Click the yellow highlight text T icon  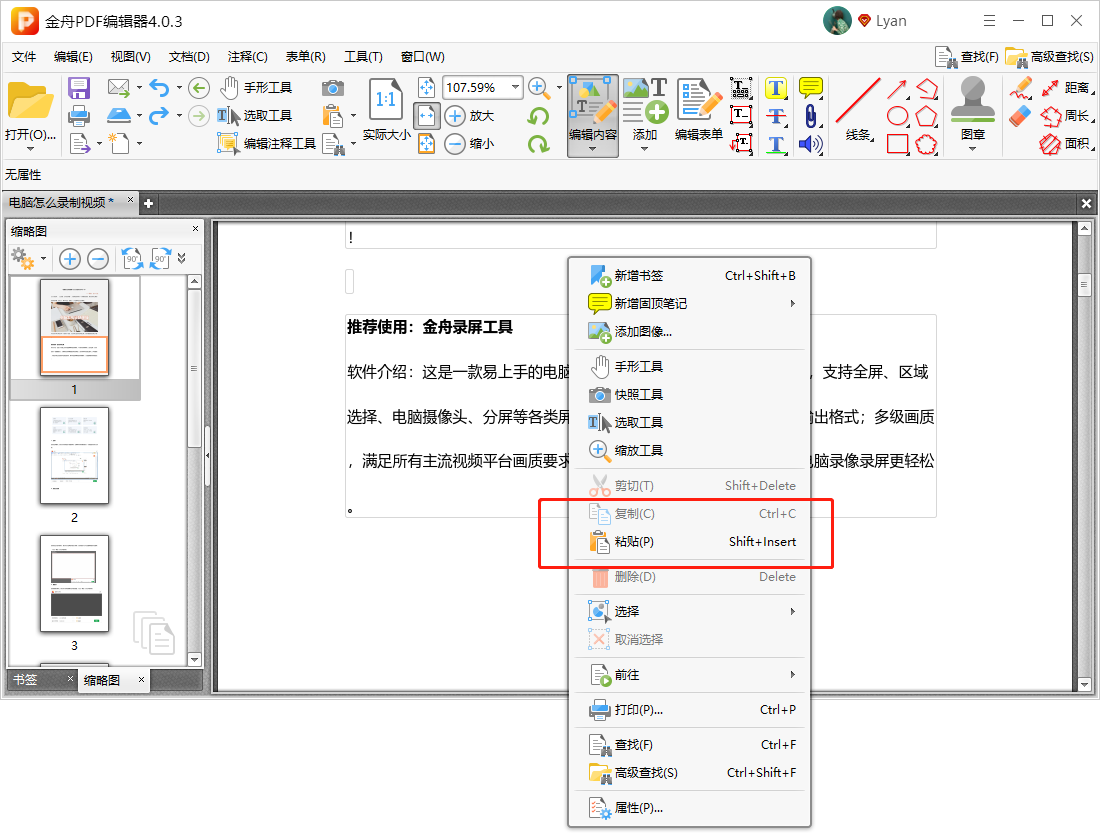click(775, 88)
